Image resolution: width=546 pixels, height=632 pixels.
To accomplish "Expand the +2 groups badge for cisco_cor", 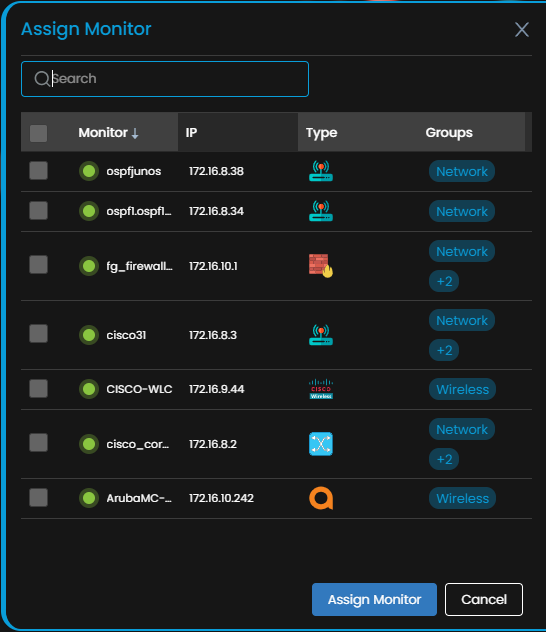I will (444, 459).
